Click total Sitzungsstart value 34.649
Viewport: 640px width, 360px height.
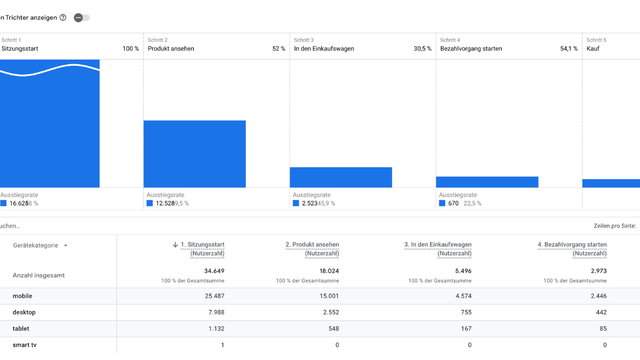point(214,271)
